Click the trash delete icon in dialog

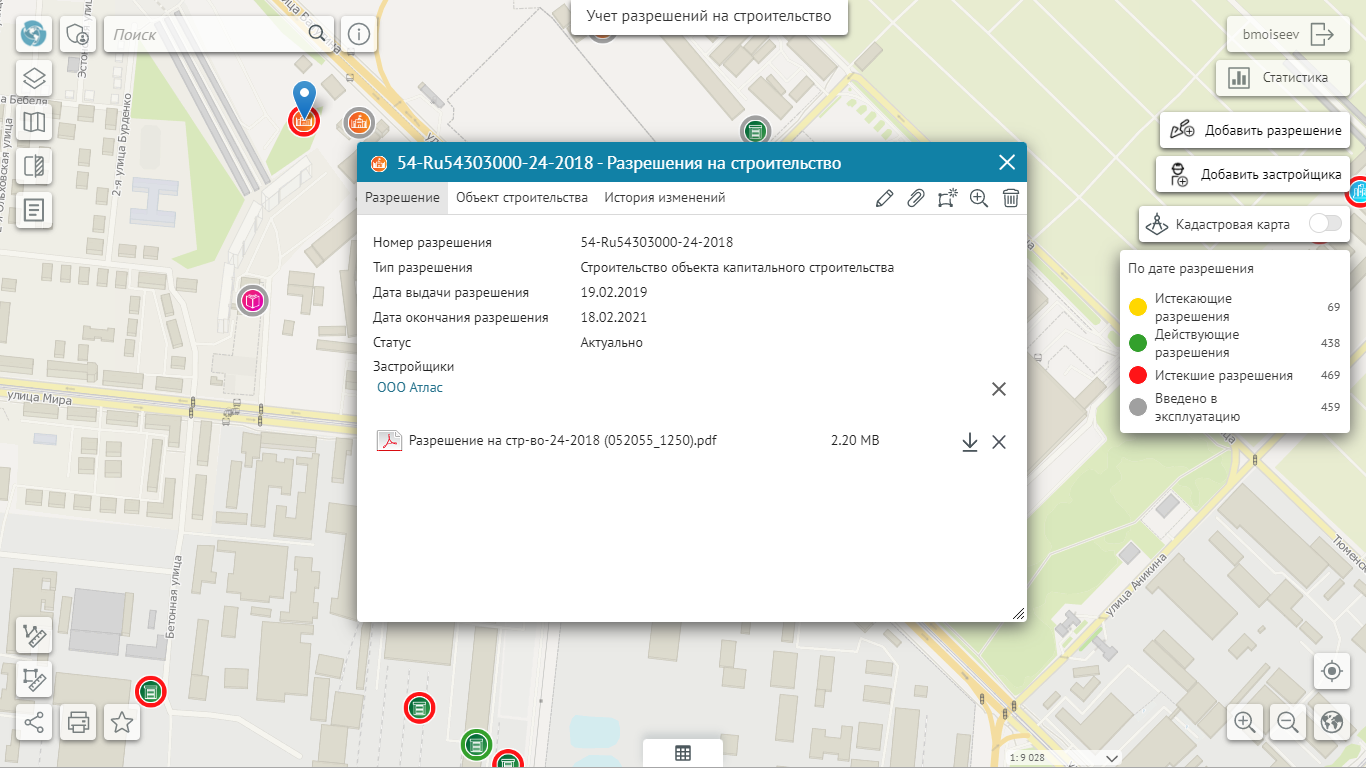pyautogui.click(x=1011, y=198)
